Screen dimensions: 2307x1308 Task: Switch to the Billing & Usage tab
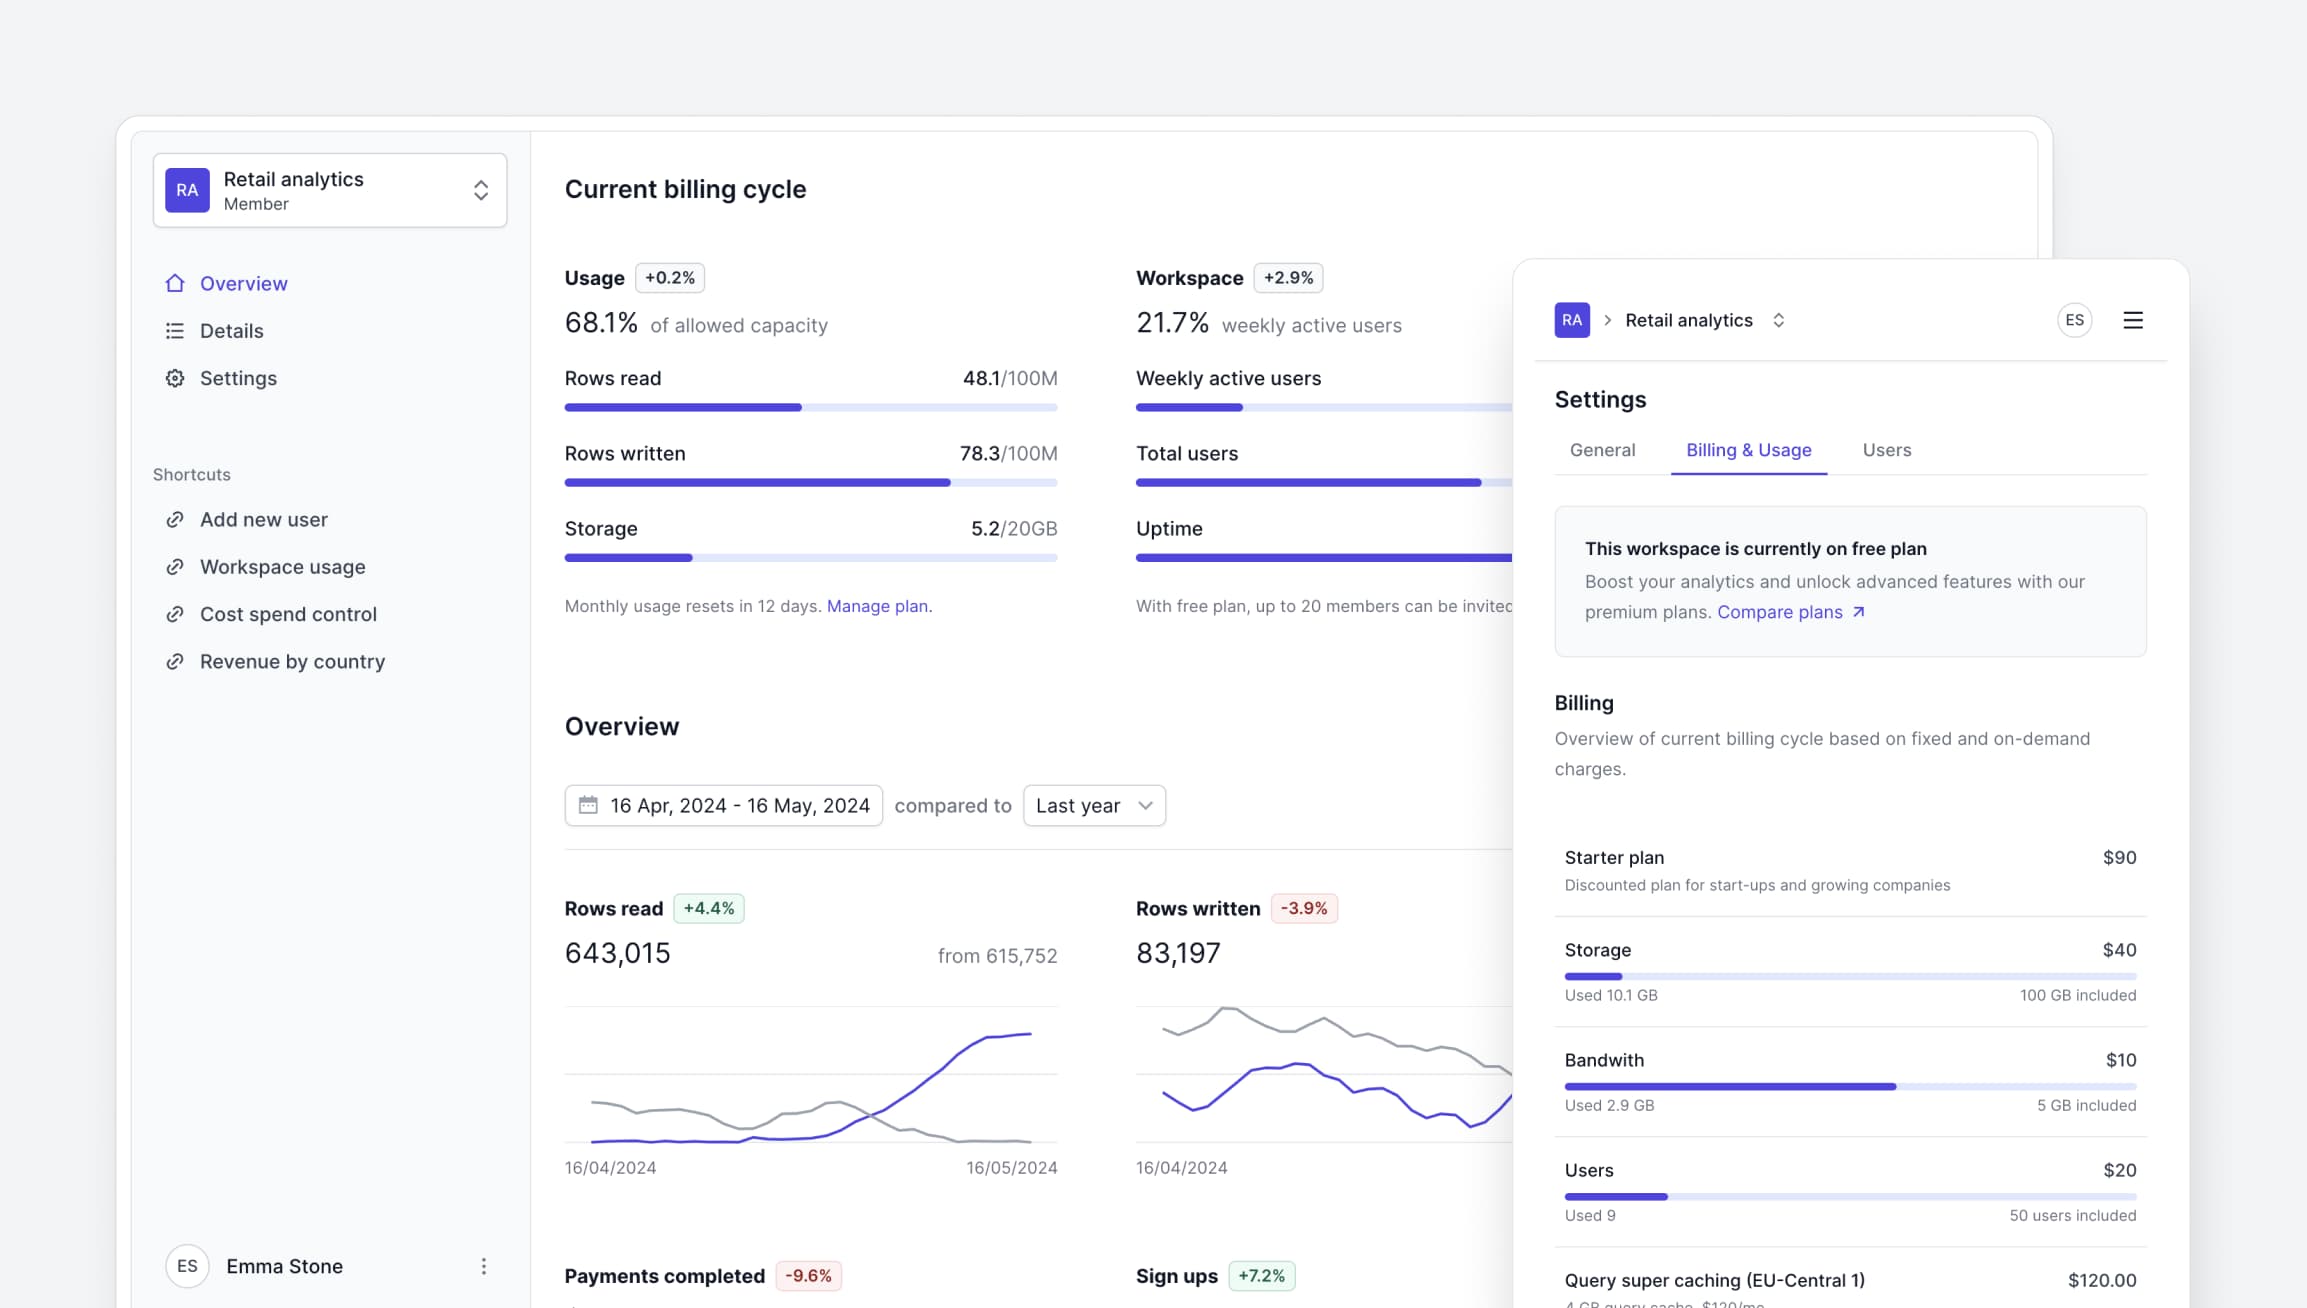(1748, 450)
